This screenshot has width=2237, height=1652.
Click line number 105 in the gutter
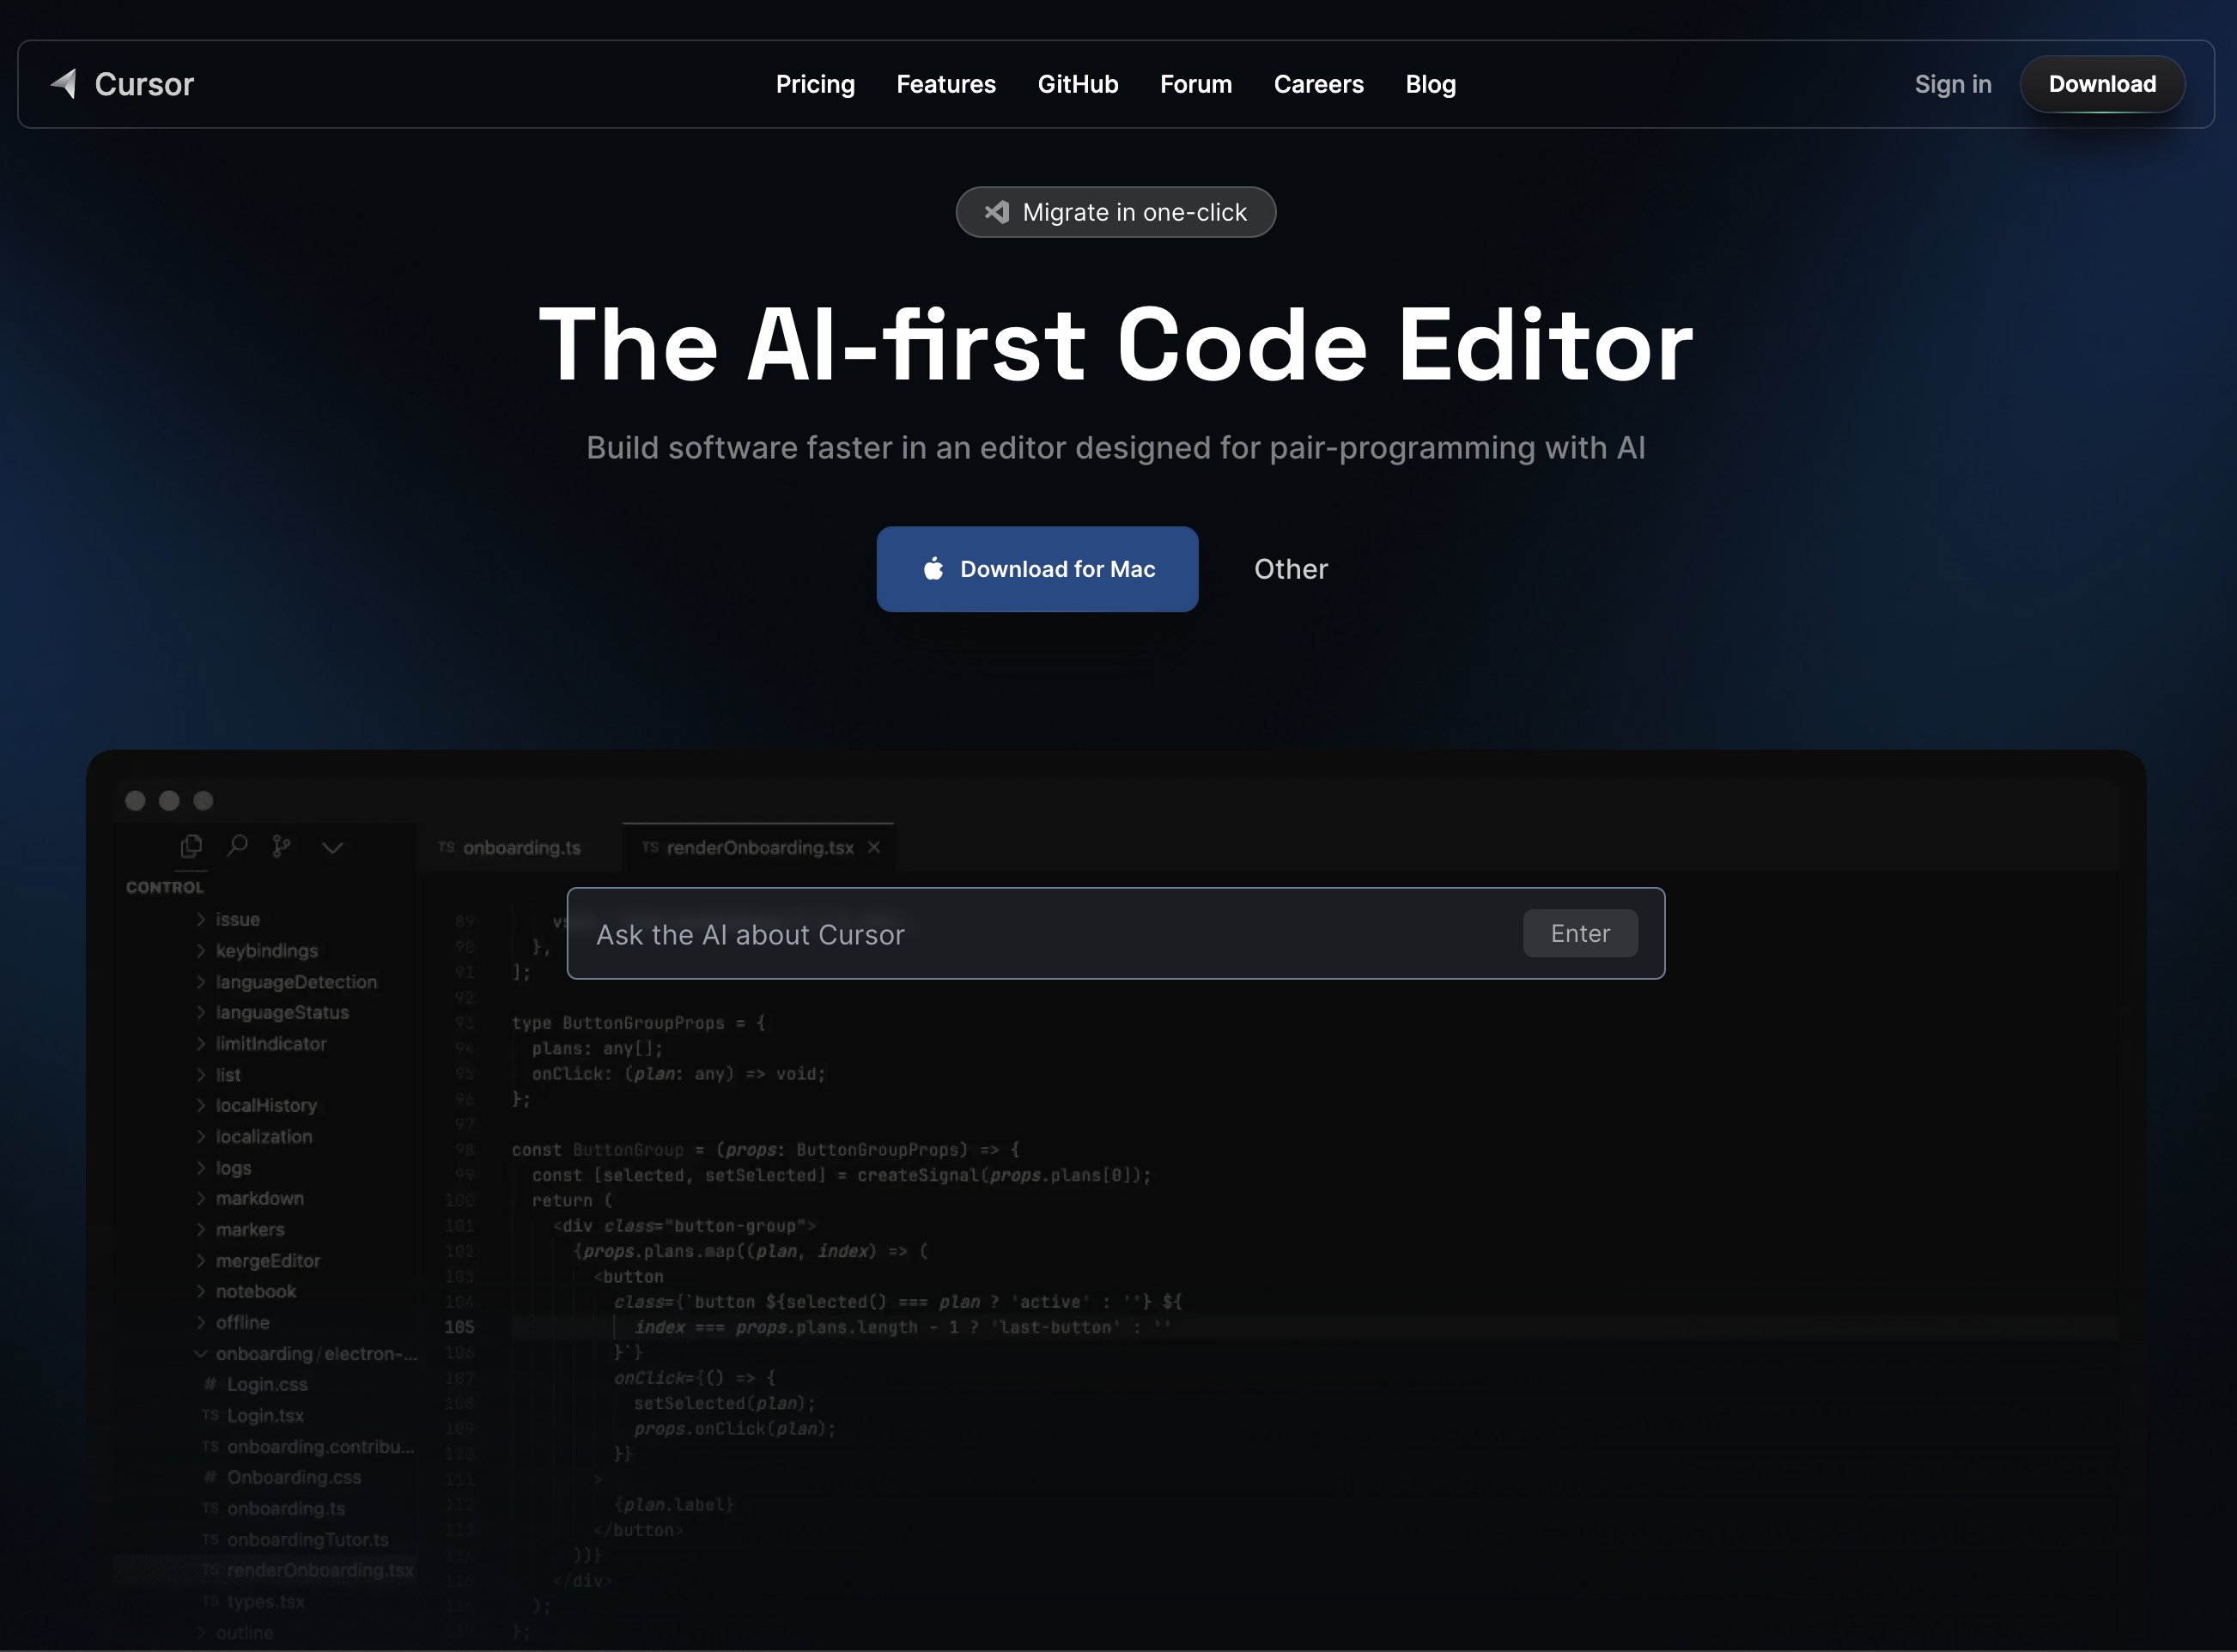coord(459,1327)
